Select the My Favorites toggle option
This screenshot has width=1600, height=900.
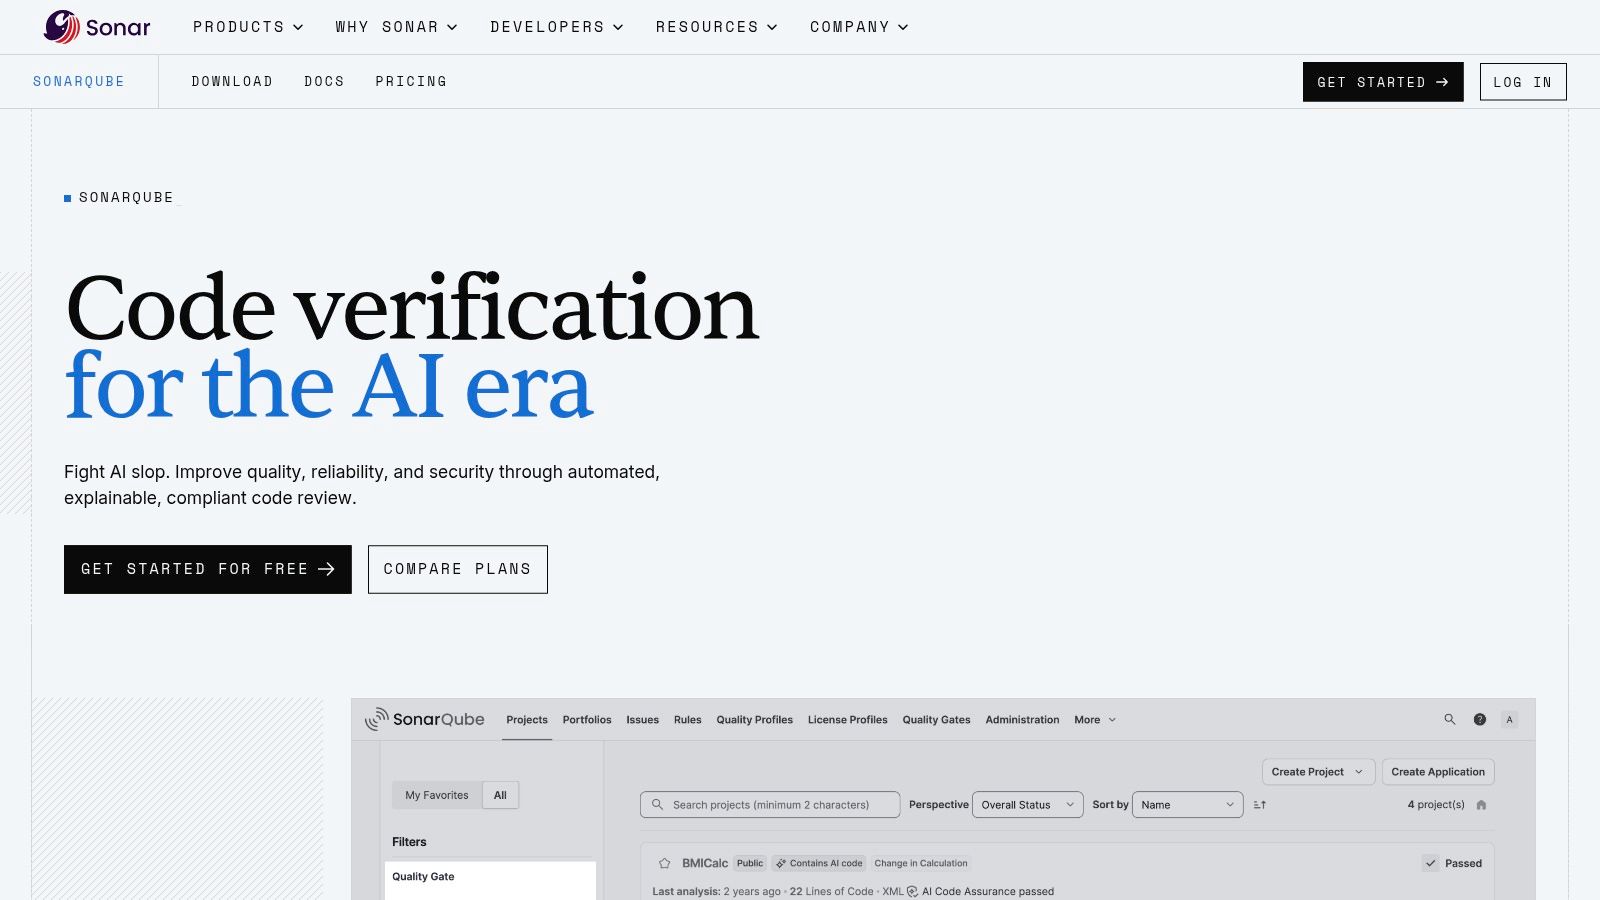437,795
